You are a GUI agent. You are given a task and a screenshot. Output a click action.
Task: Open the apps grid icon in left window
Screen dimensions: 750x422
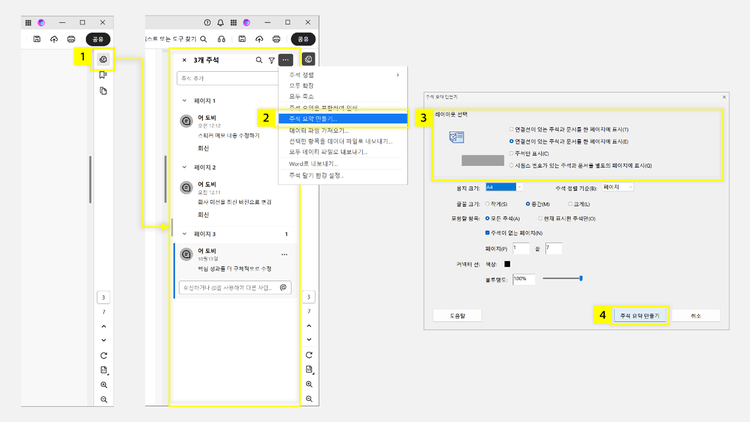[x=28, y=22]
